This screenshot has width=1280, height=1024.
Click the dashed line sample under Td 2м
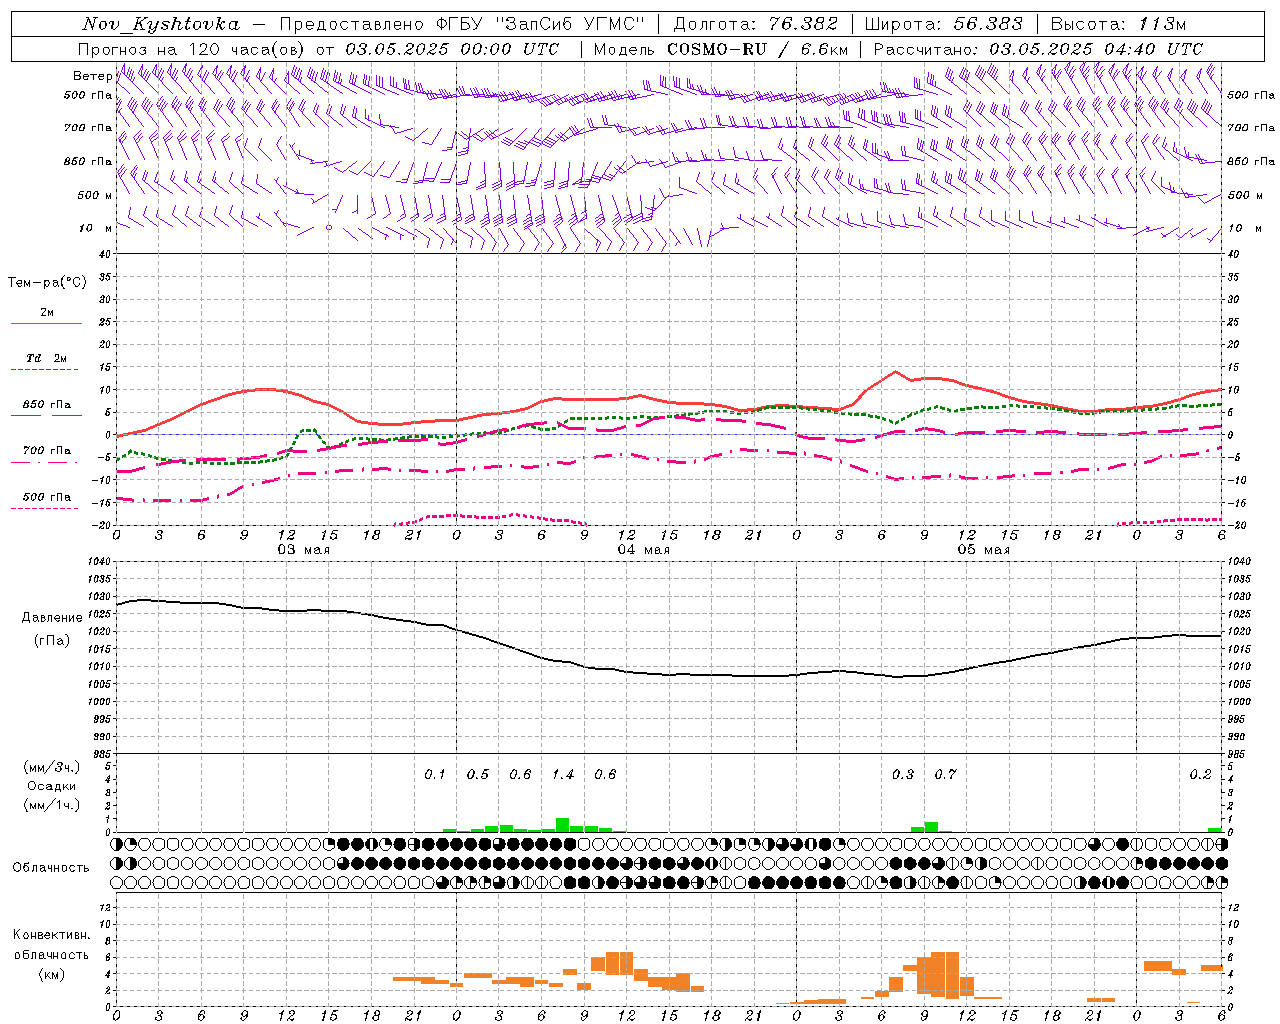[x=46, y=370]
